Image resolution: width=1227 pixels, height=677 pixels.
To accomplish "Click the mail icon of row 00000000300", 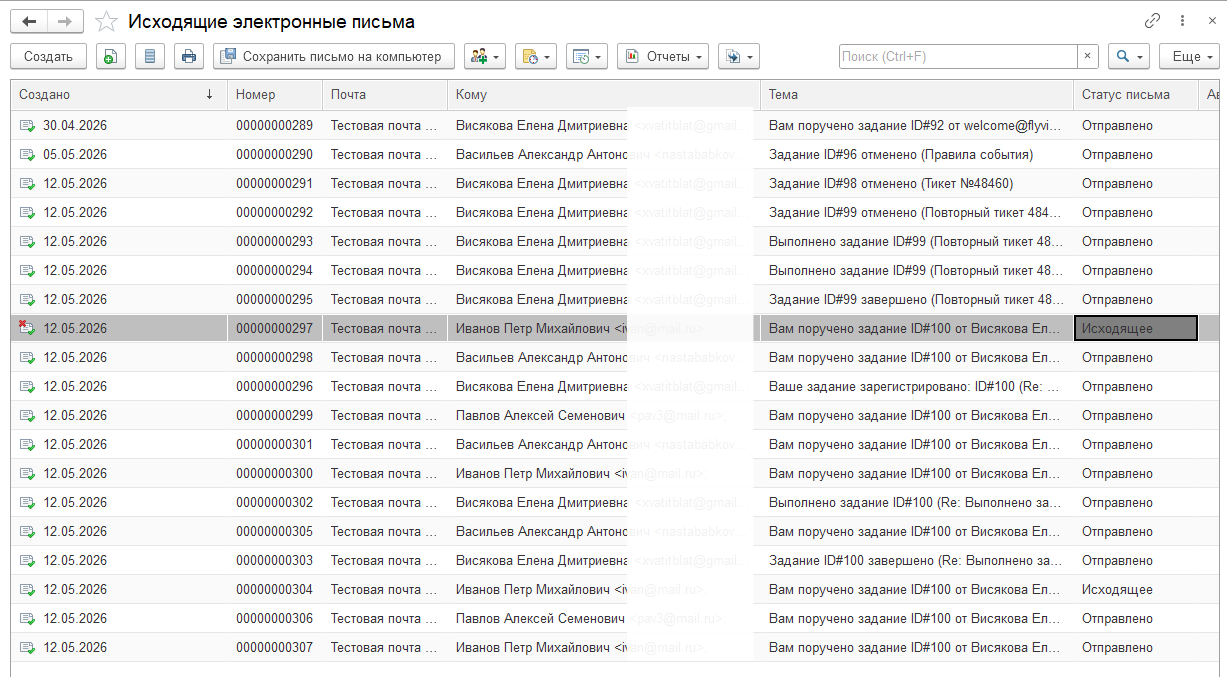I will 27,474.
